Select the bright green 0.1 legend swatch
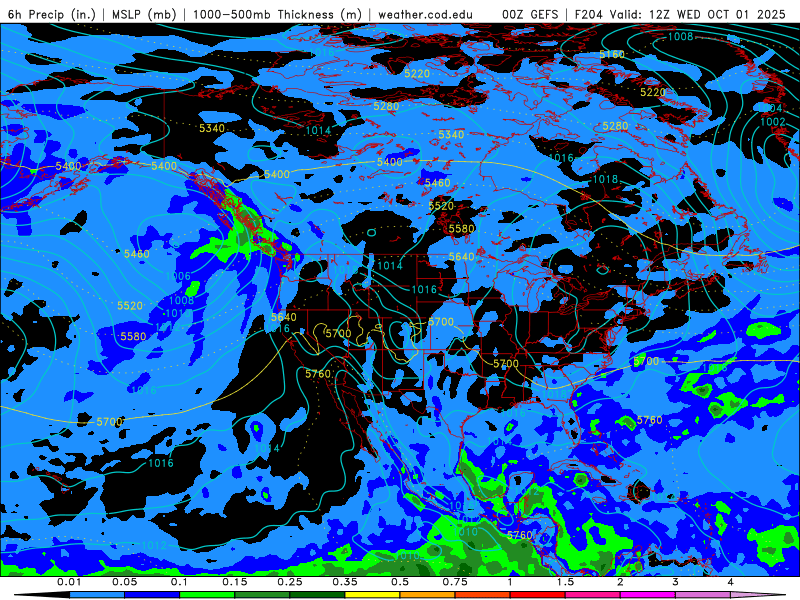The height and width of the screenshot is (600, 800). pyautogui.click(x=207, y=595)
